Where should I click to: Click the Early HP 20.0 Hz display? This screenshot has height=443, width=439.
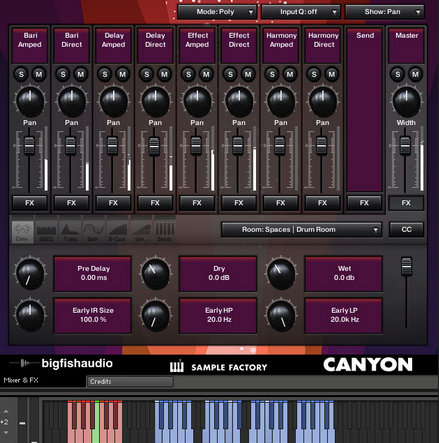point(218,316)
